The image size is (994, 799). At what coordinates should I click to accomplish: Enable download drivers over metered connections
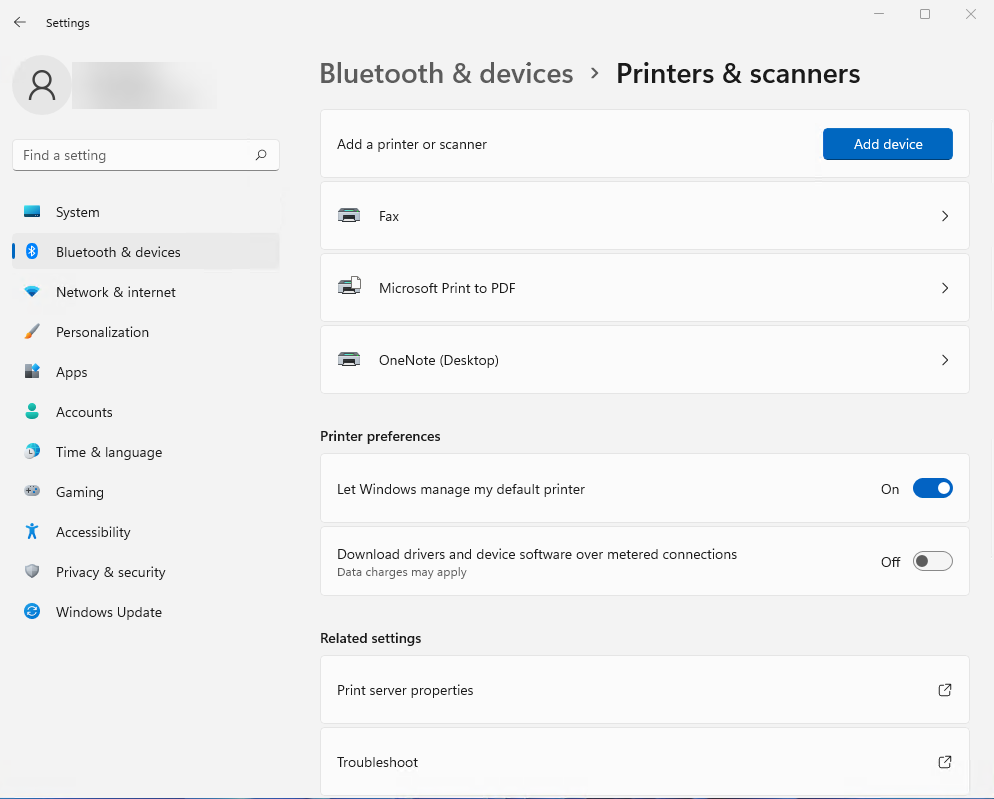tap(933, 561)
